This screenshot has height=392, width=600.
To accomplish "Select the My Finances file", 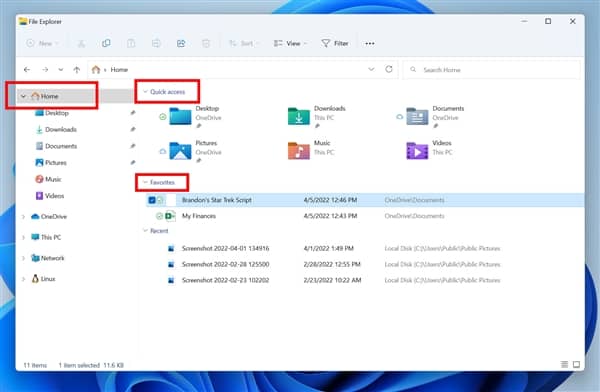I will pyautogui.click(x=199, y=216).
